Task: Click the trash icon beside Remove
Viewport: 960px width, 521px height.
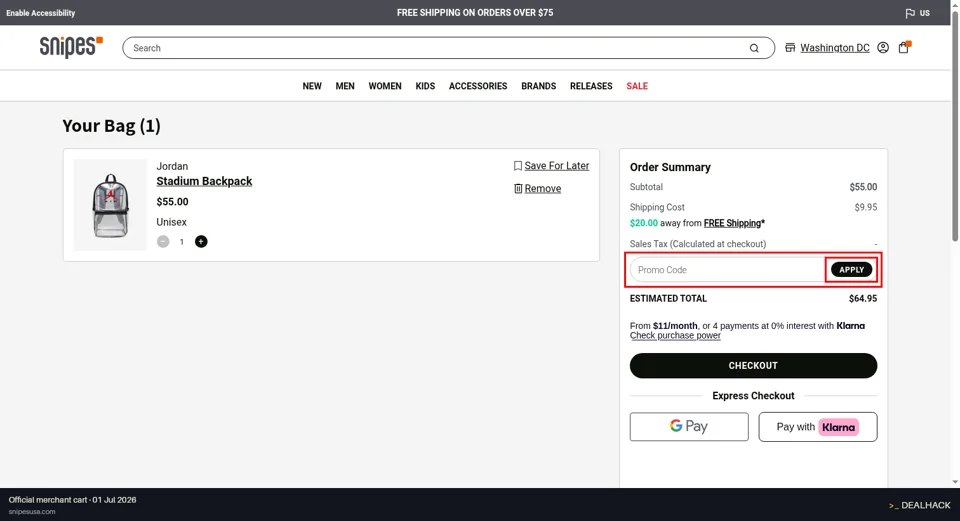Action: tap(518, 189)
